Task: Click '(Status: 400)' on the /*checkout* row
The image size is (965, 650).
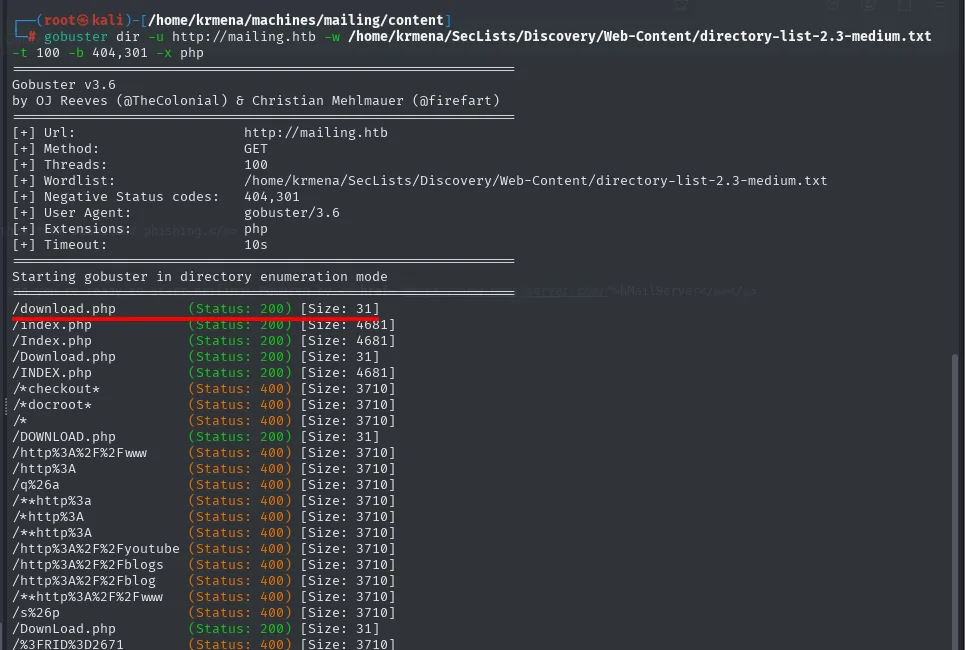Action: click(240, 388)
